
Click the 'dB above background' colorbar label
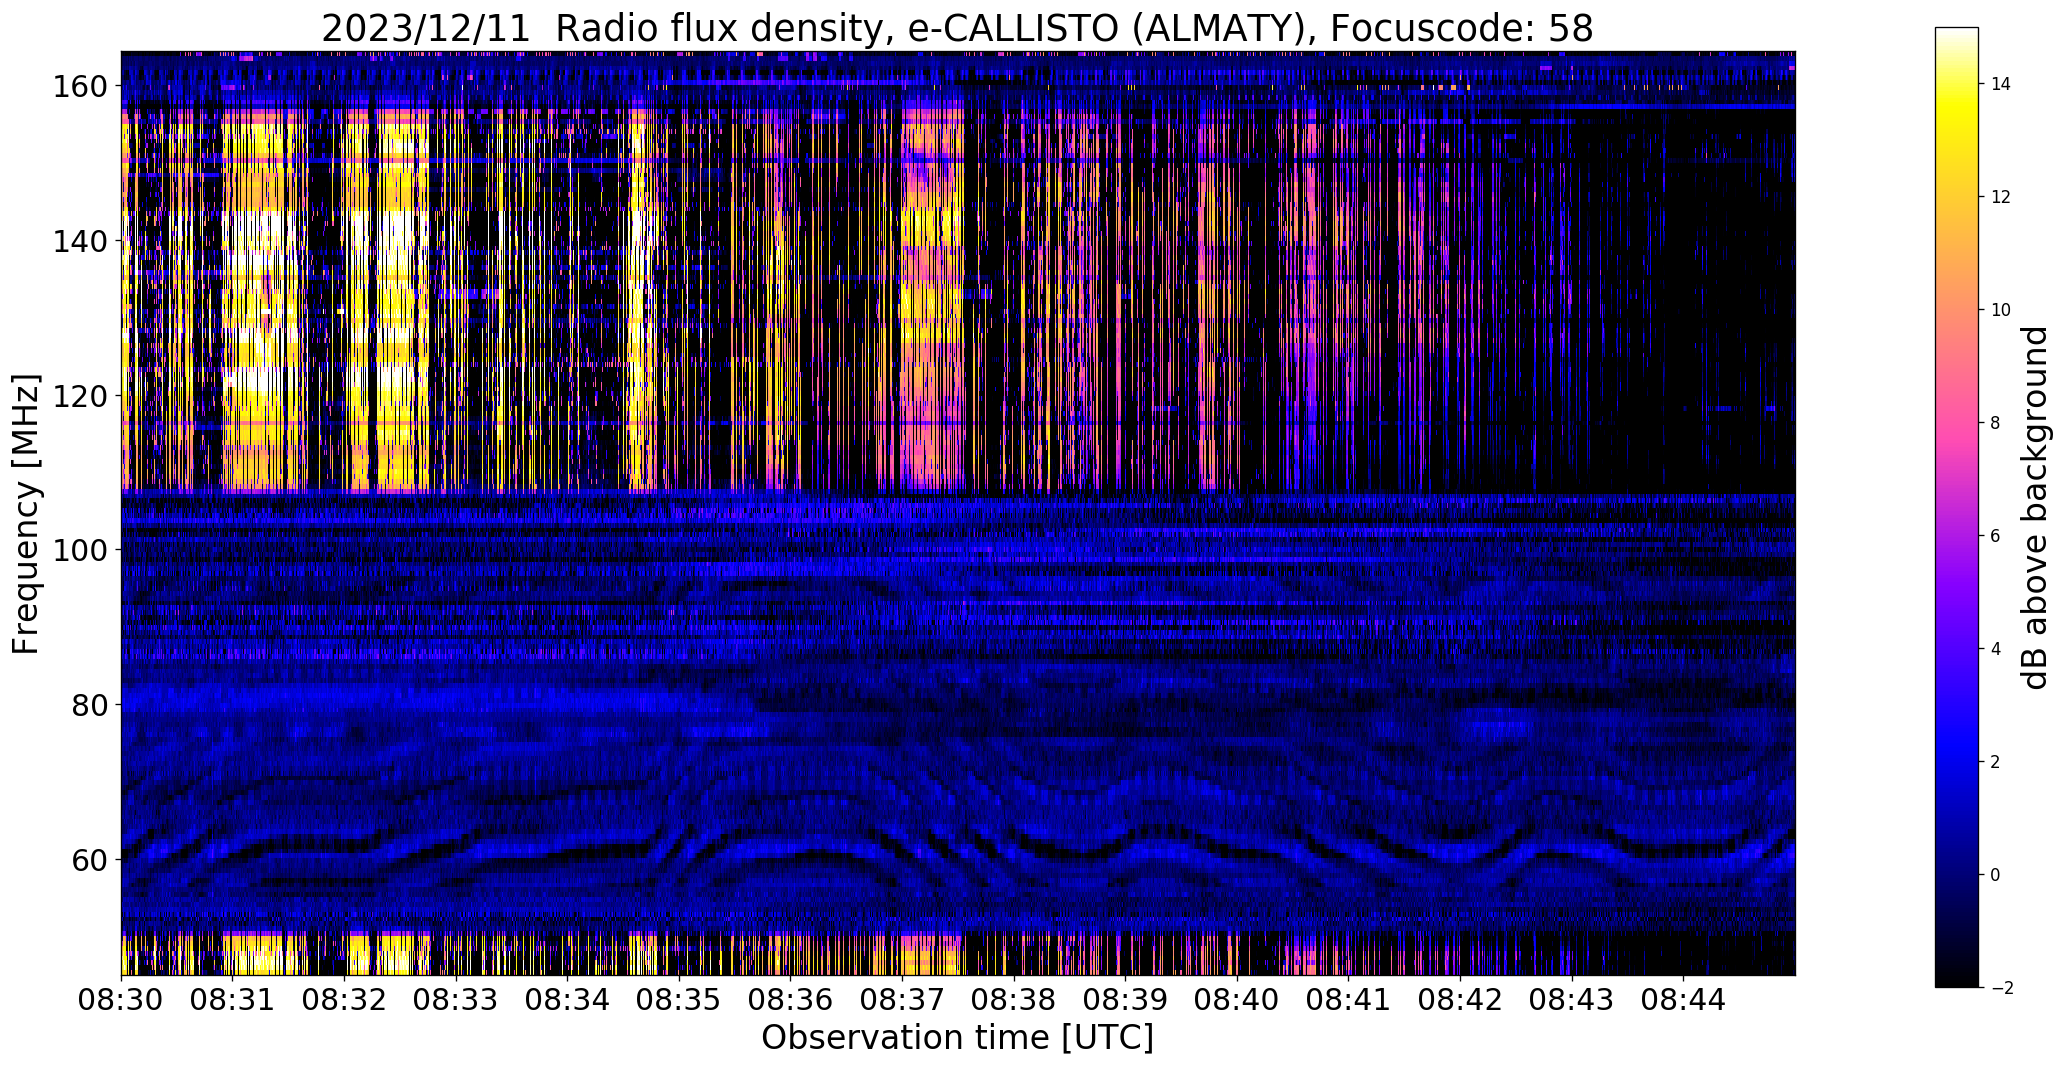pos(2034,508)
